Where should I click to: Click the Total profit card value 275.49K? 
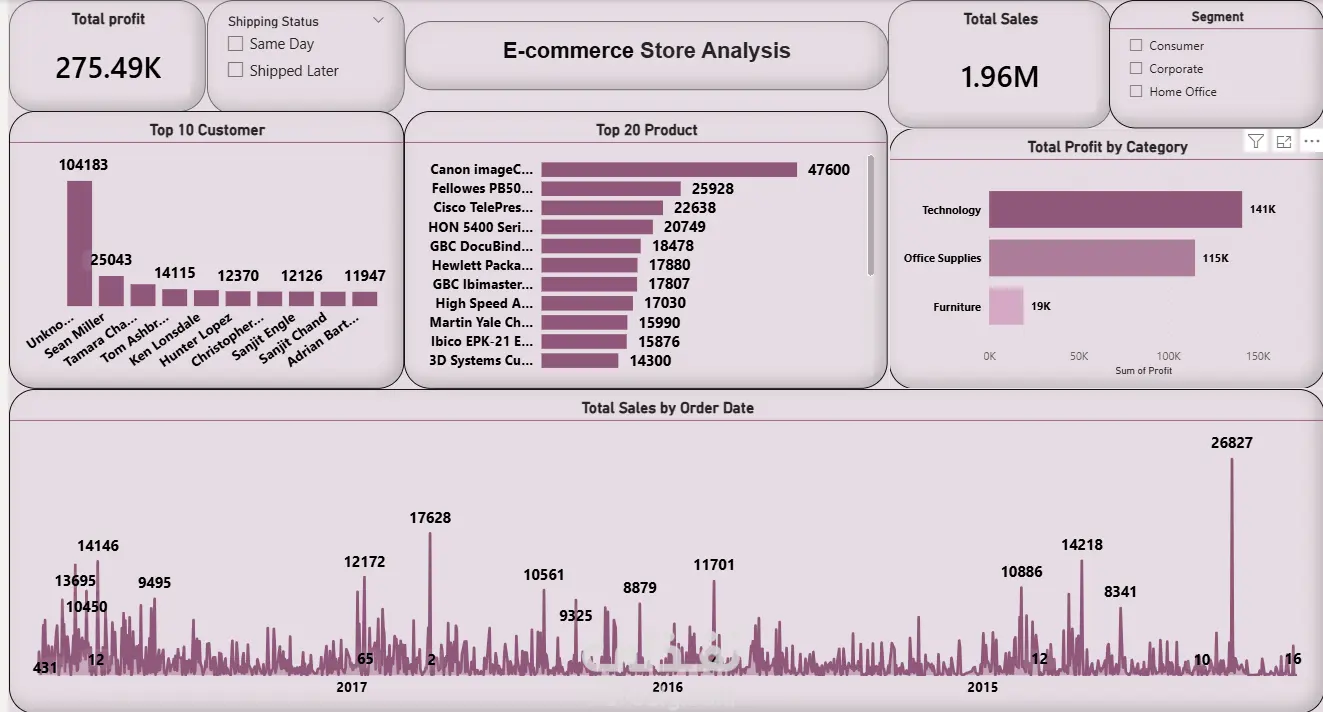[108, 67]
